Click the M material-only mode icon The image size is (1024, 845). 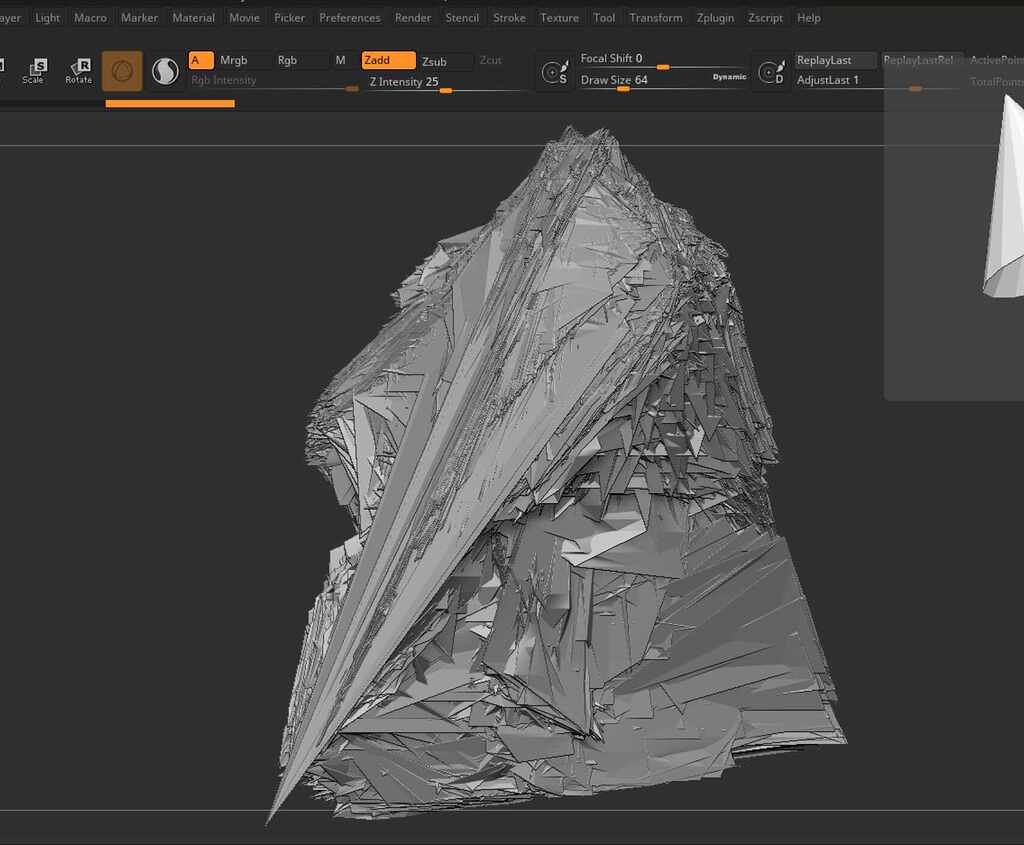click(x=340, y=60)
